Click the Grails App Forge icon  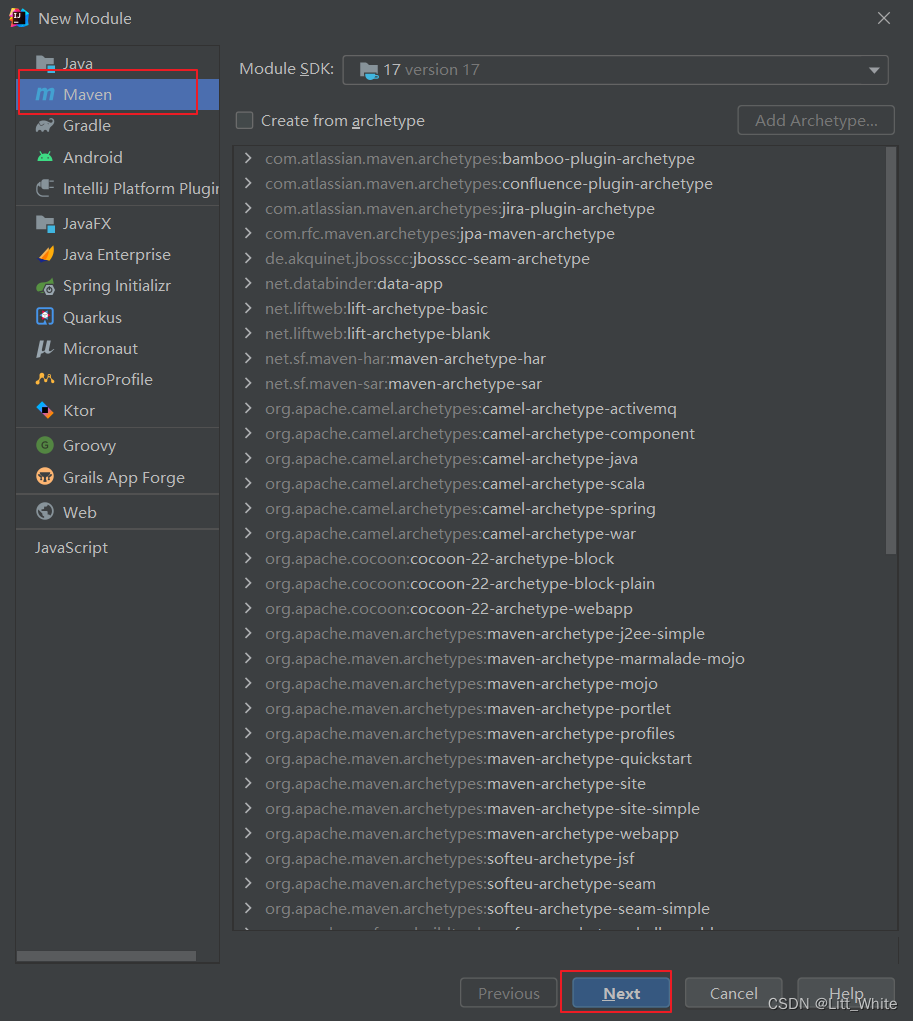pyautogui.click(x=45, y=477)
